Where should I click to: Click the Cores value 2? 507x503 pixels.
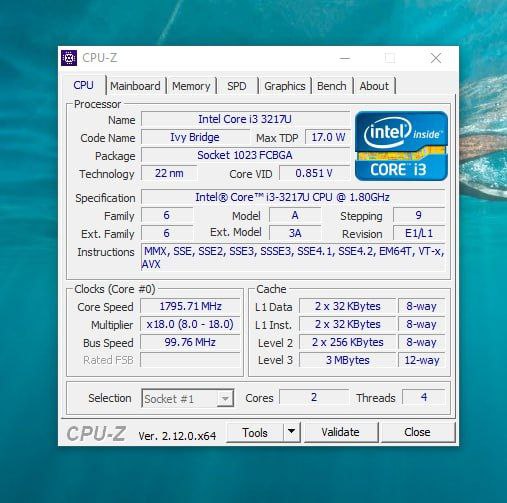pyautogui.click(x=314, y=397)
